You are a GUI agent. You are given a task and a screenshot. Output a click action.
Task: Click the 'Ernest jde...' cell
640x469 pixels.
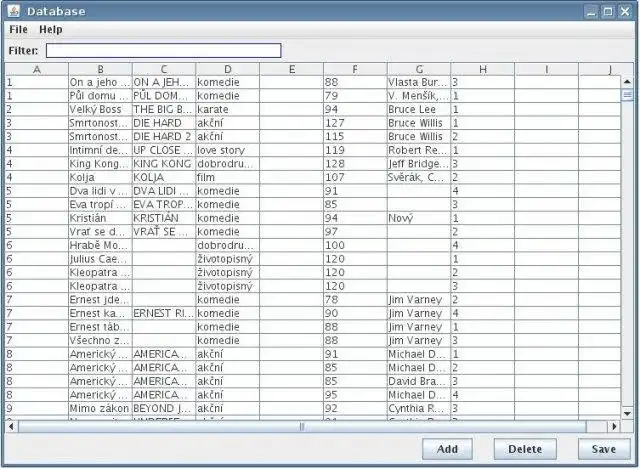100,300
